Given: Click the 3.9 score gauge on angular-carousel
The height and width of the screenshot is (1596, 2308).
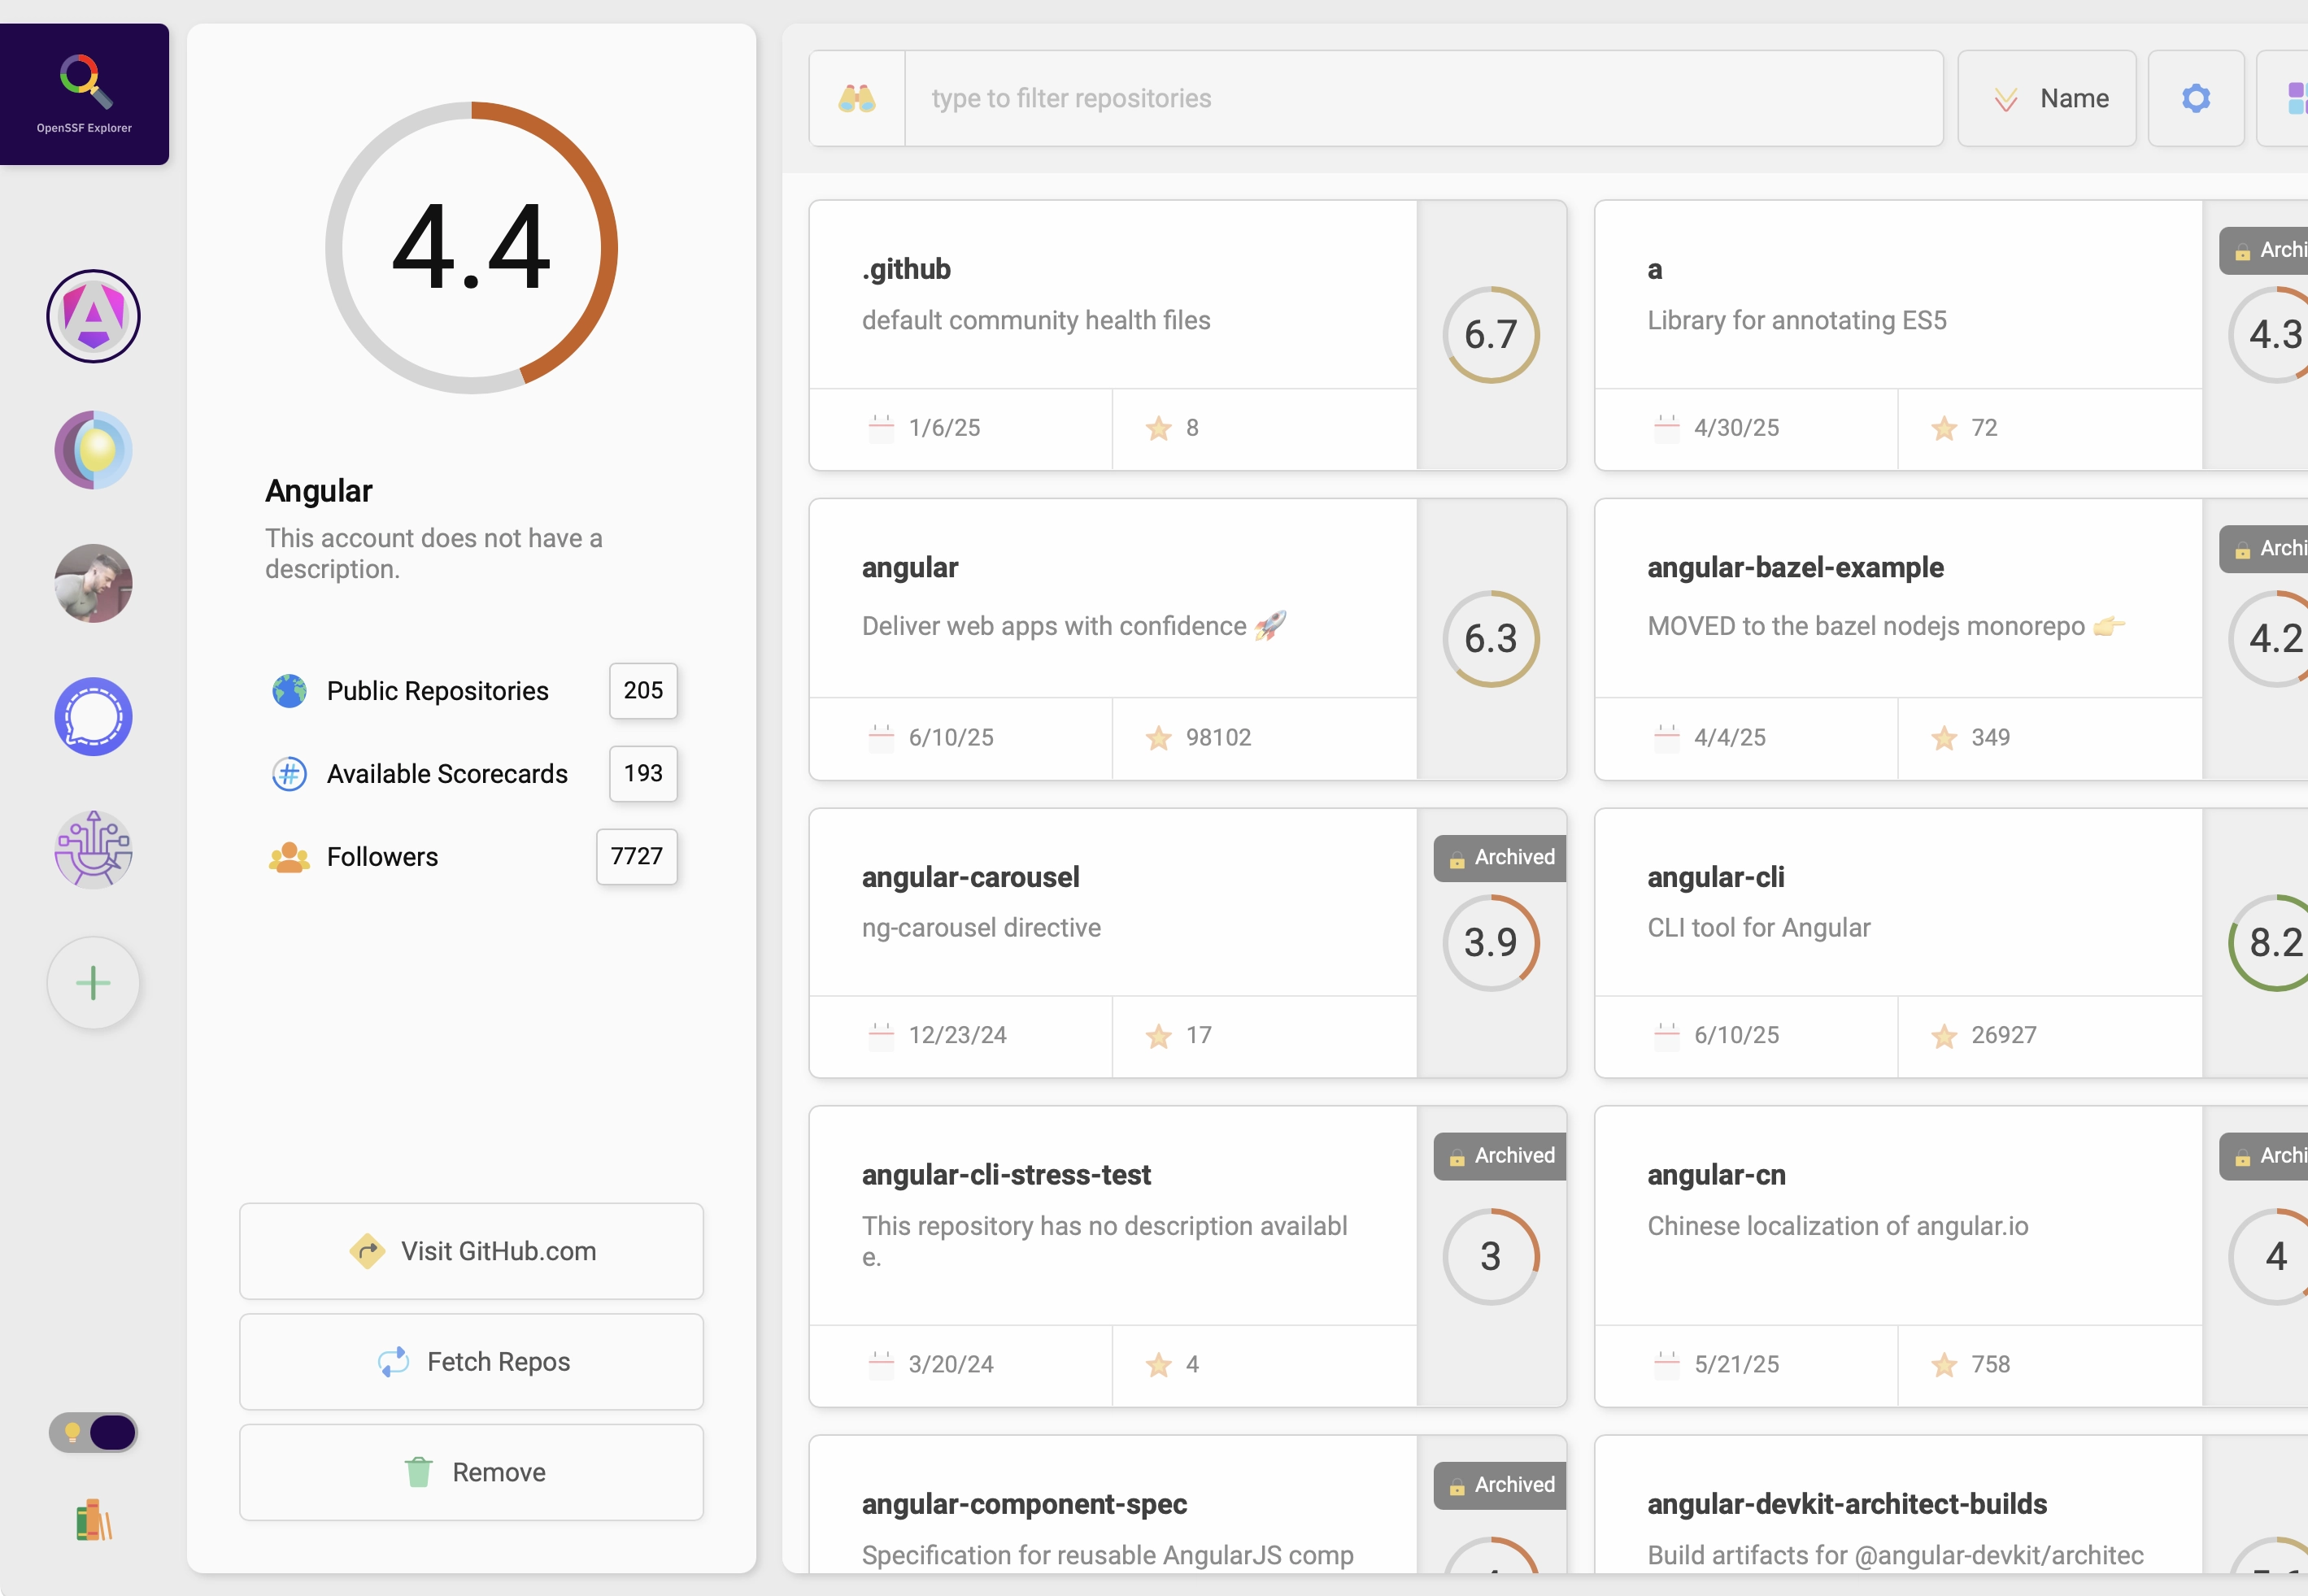Looking at the screenshot, I should pos(1491,943).
